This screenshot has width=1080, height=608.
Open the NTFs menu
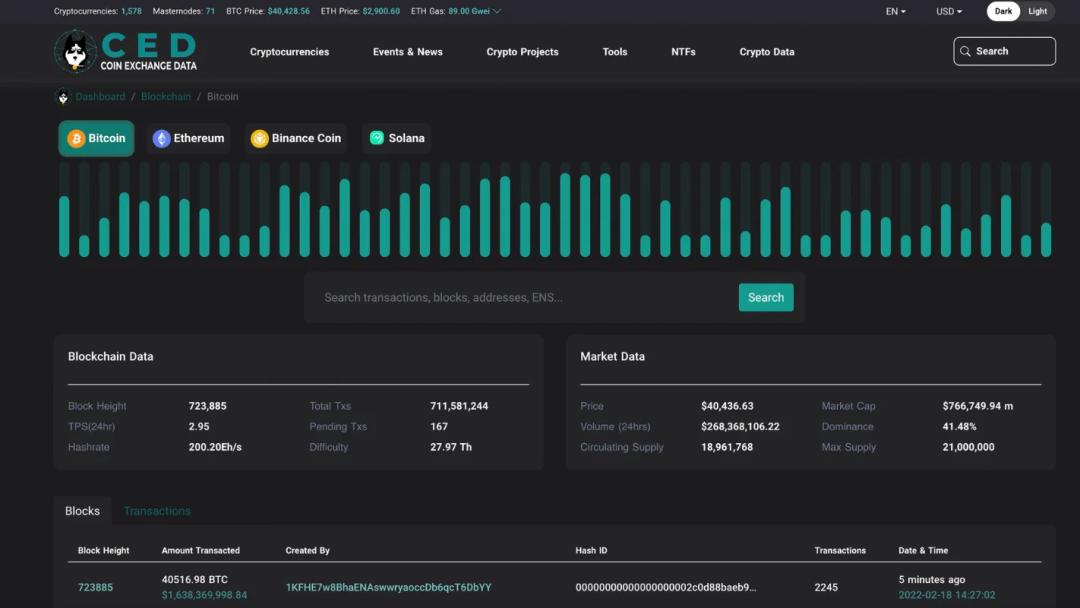pos(683,52)
